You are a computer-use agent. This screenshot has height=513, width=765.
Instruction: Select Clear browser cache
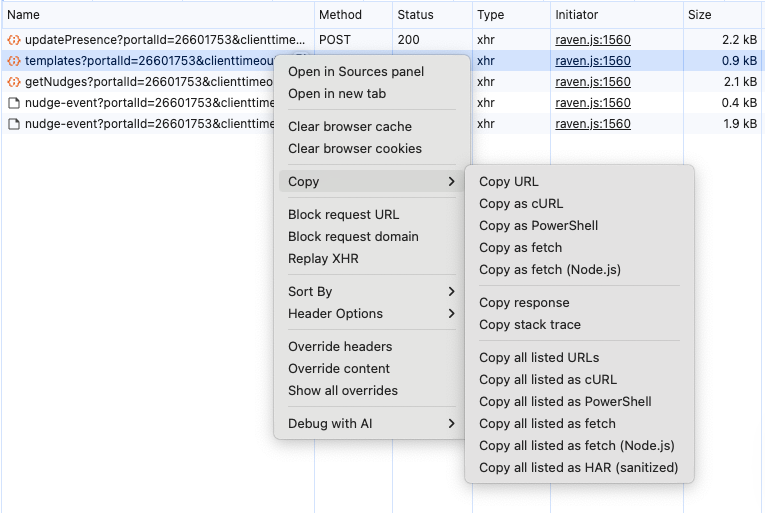click(350, 127)
